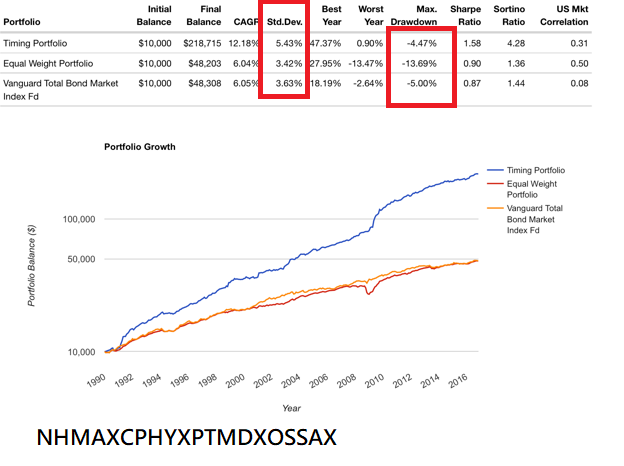Image resolution: width=624 pixels, height=466 pixels.
Task: Click the Vanguard Total Bond Market legend entry
Action: point(525,219)
